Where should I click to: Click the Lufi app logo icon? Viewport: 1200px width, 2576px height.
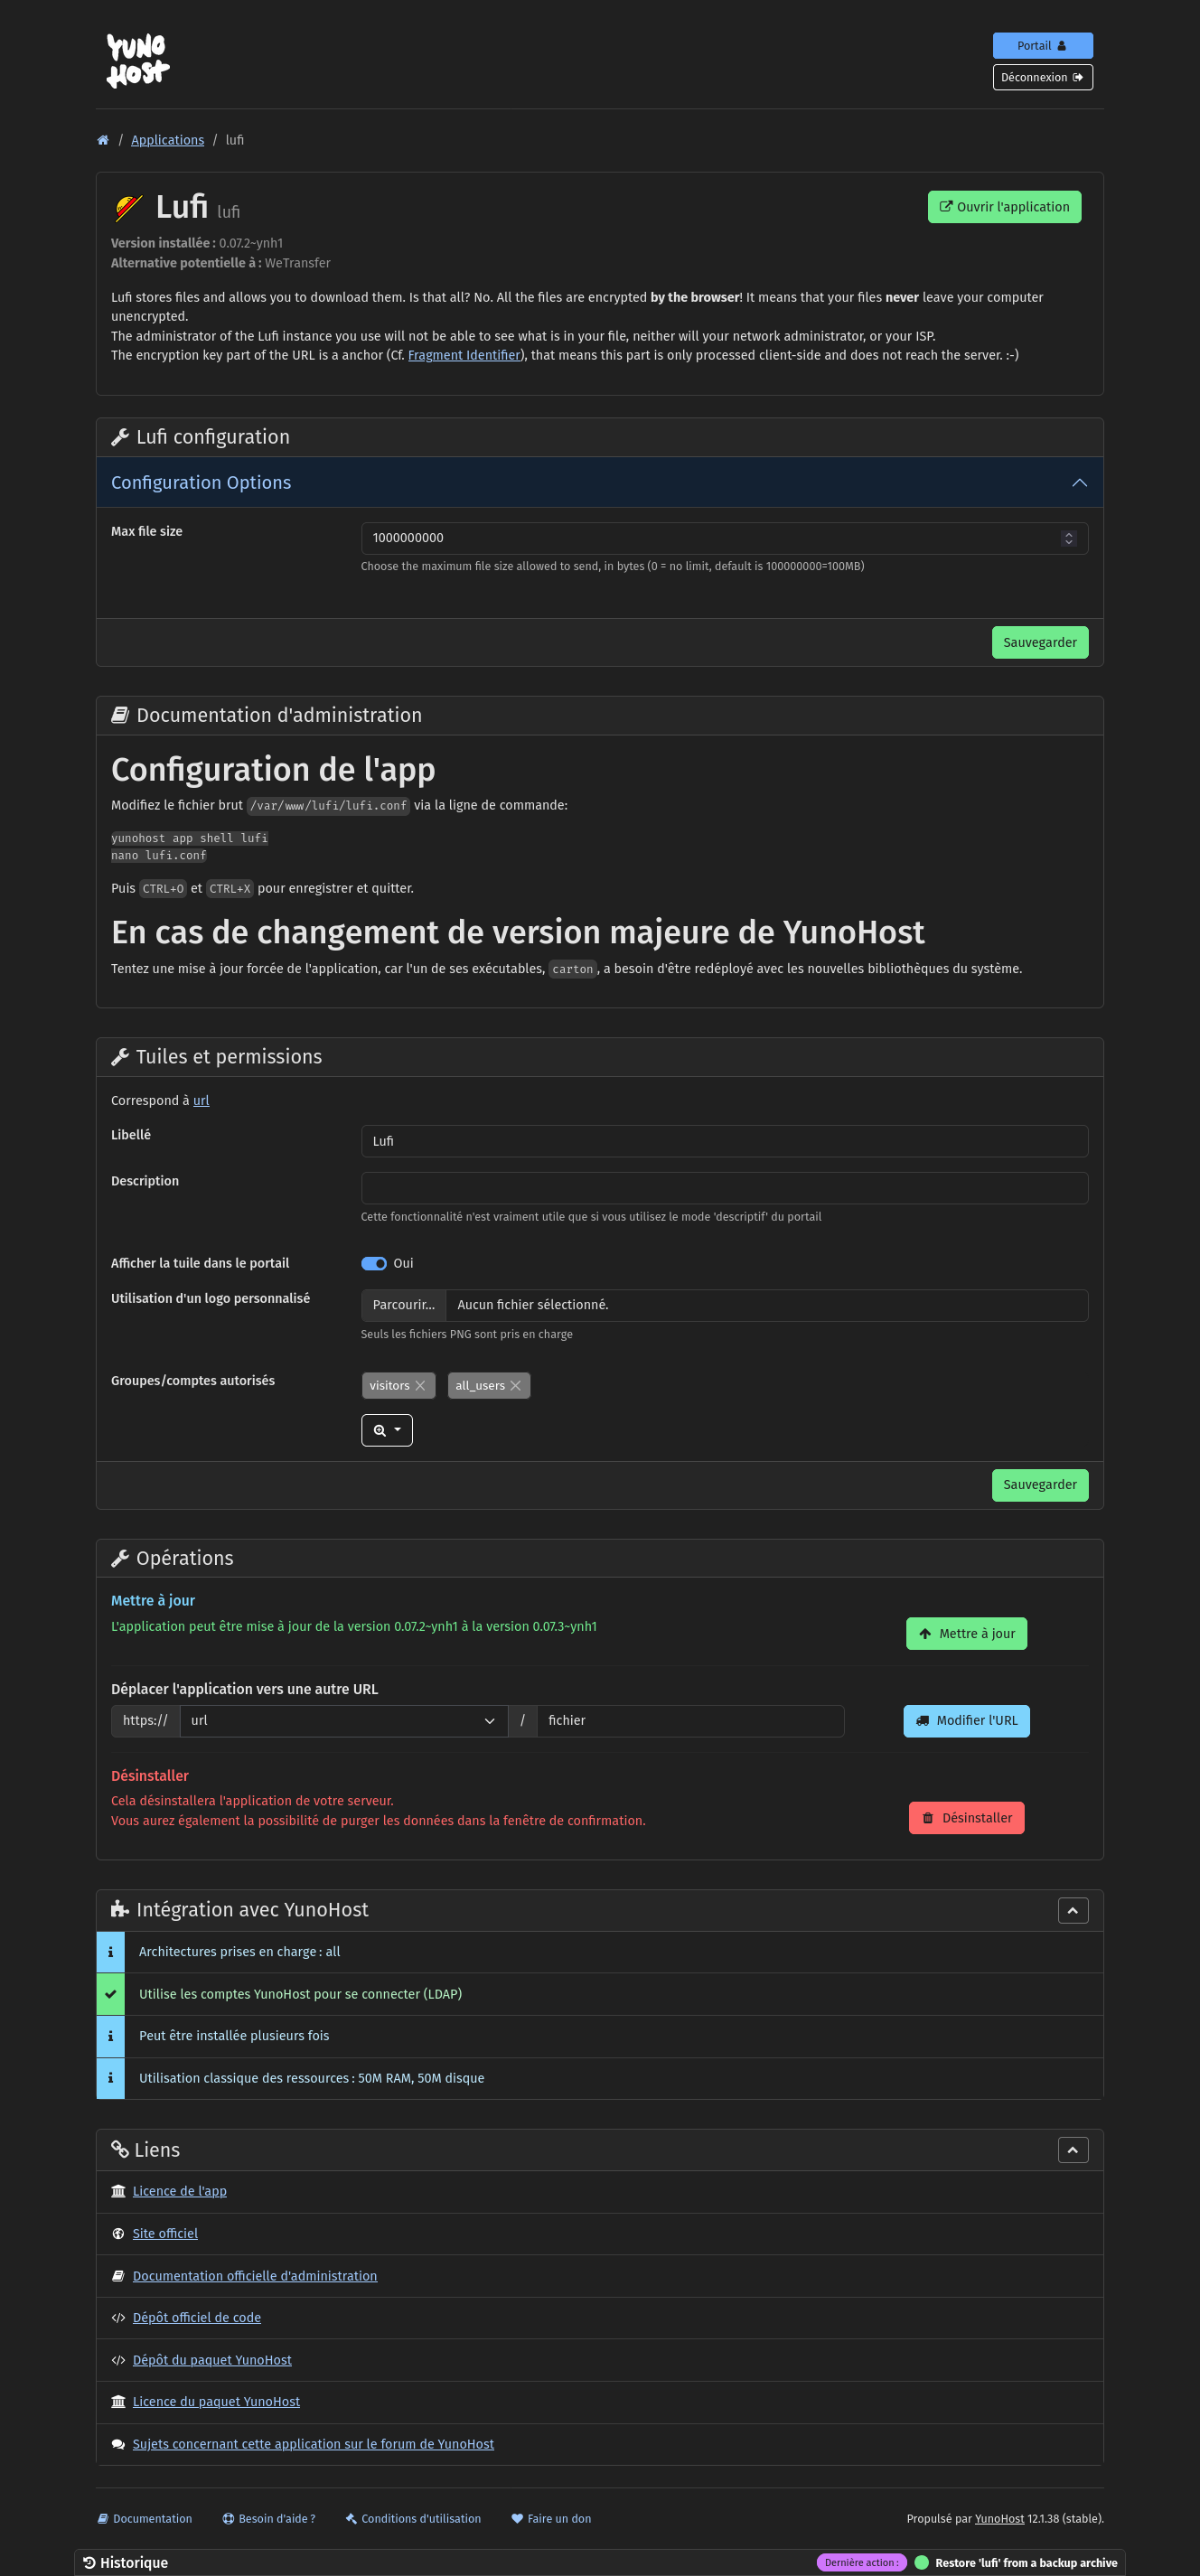point(128,208)
